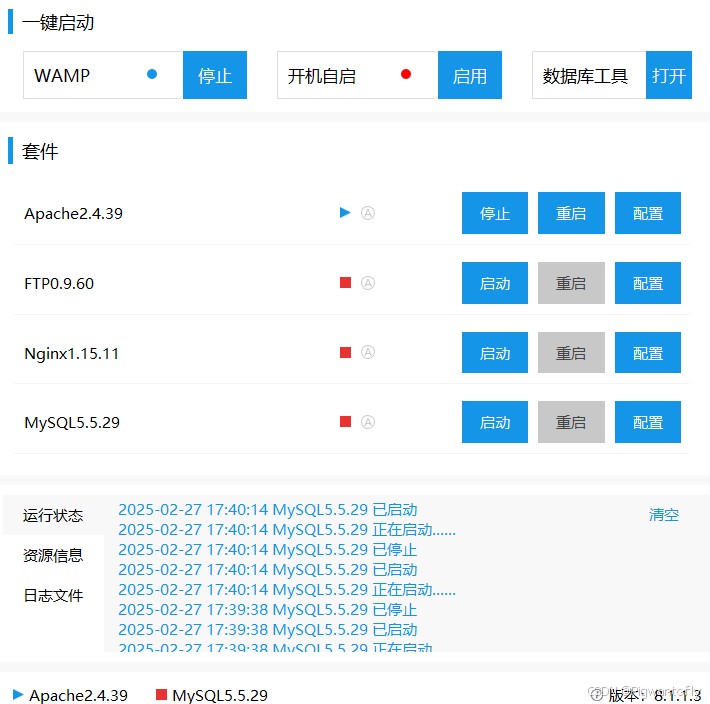Click greyed restart button for FTP0.9.60
The width and height of the screenshot is (710, 704).
pyautogui.click(x=571, y=283)
